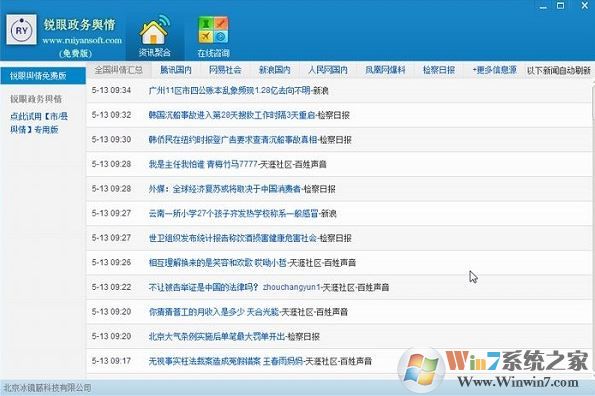Switch to the 凤凰网爆料 tab
595x396 pixels.
(x=385, y=70)
